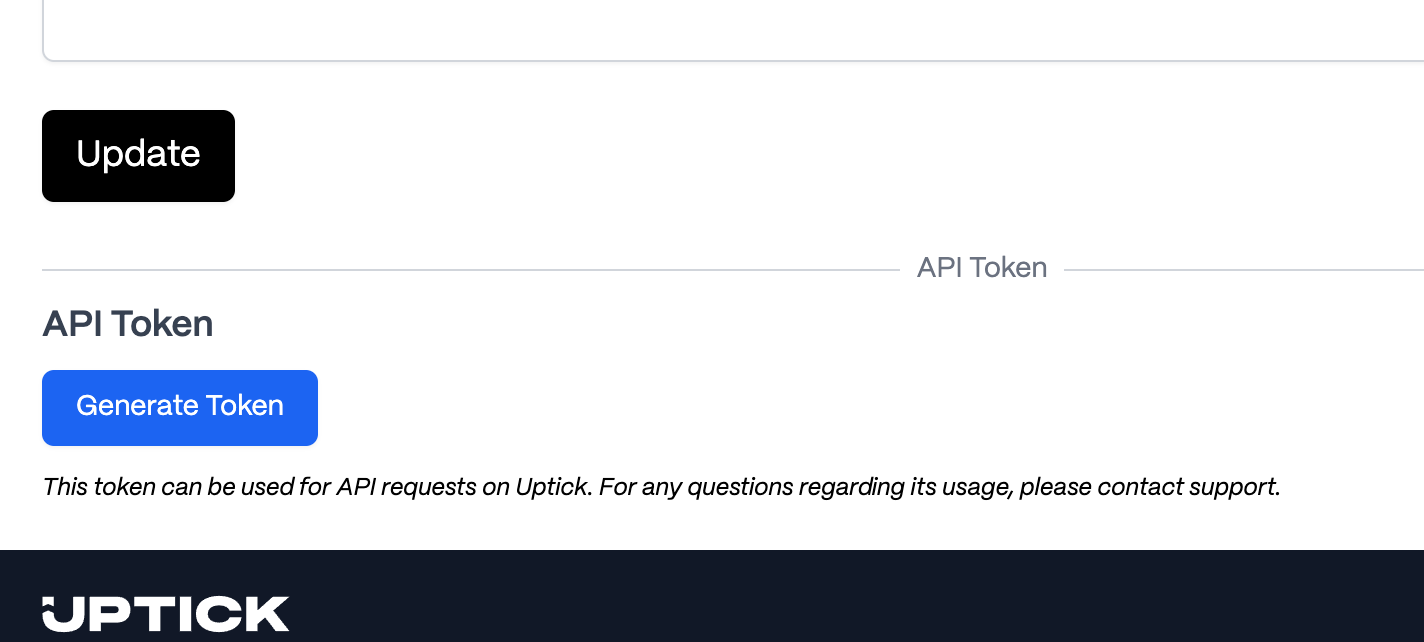
Task: Click the bold API Token heading
Action: (127, 324)
